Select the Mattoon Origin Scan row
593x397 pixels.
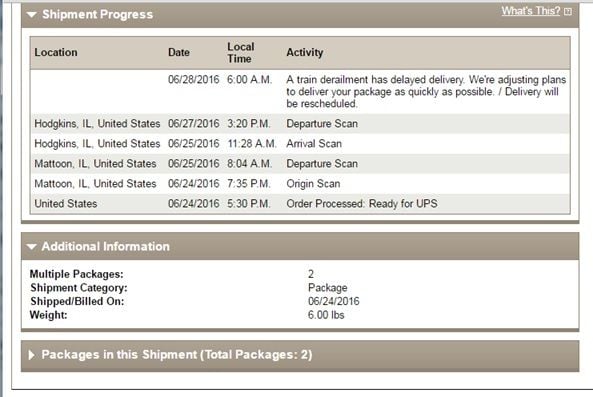(300, 184)
